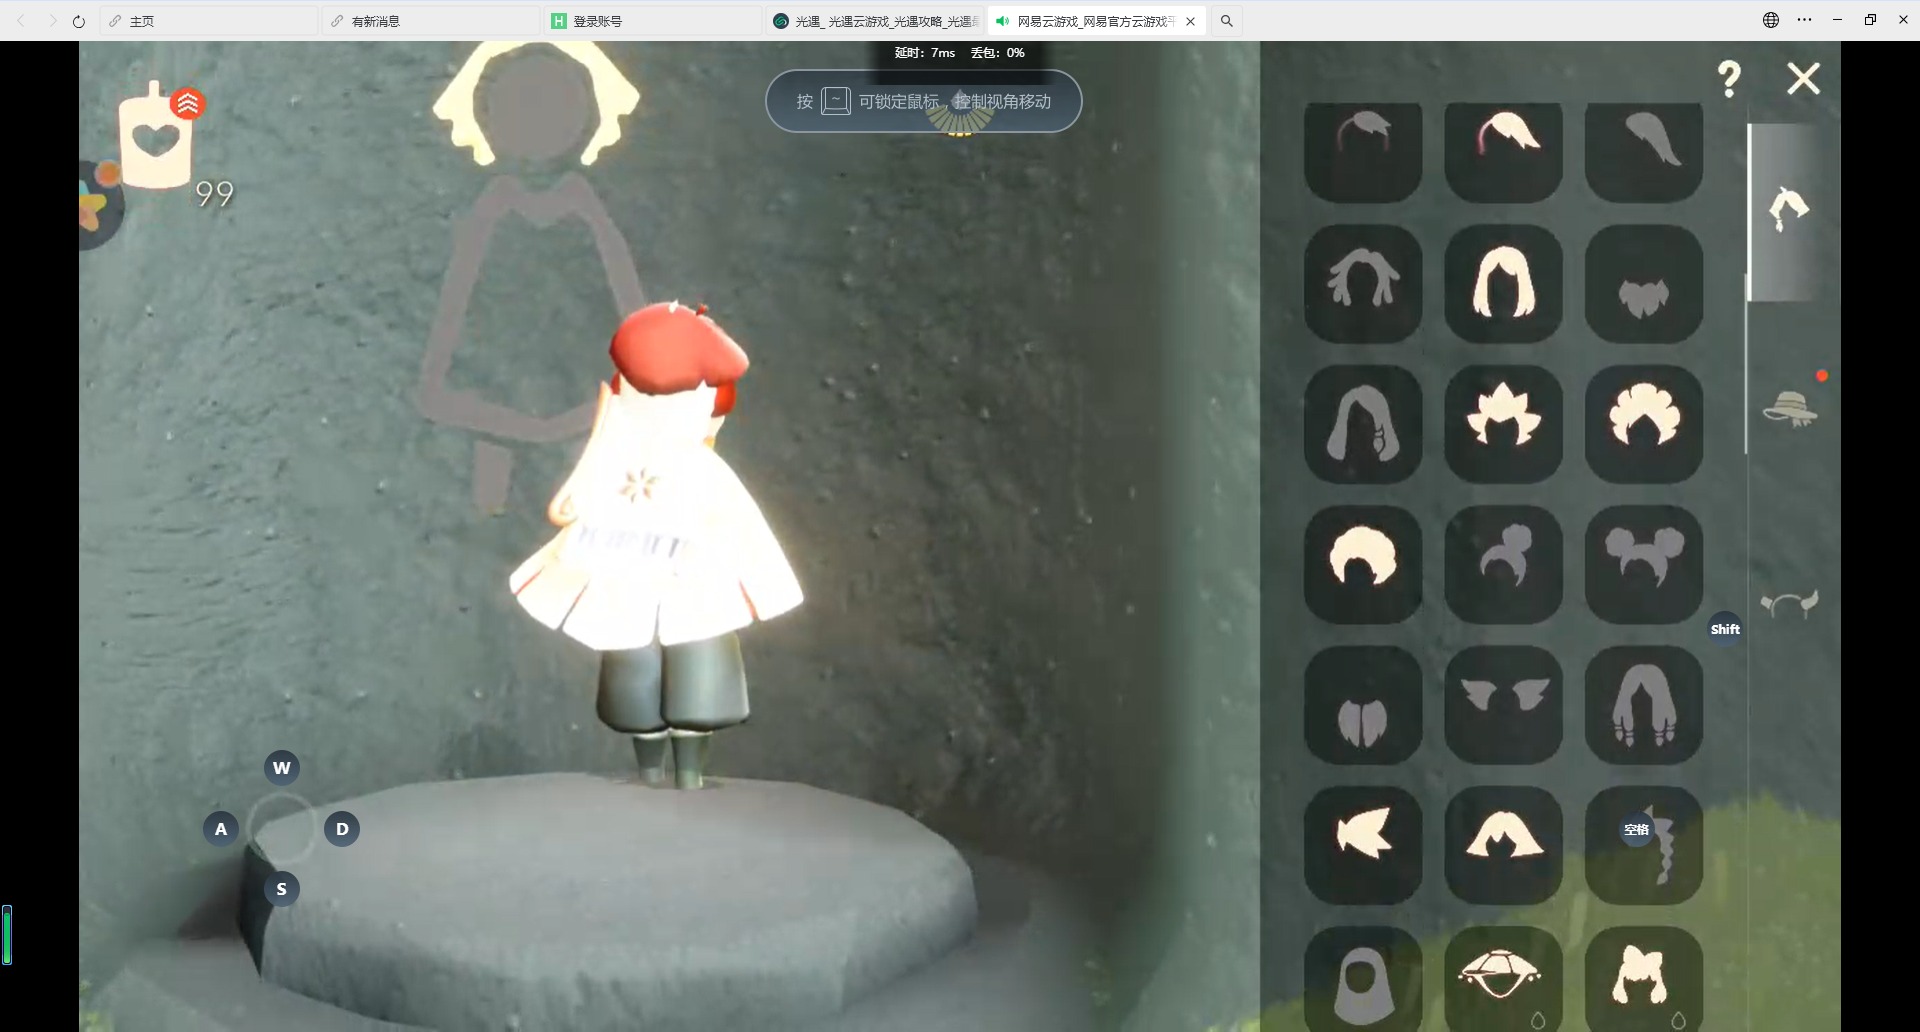Reload the page with refresh button

[x=79, y=21]
